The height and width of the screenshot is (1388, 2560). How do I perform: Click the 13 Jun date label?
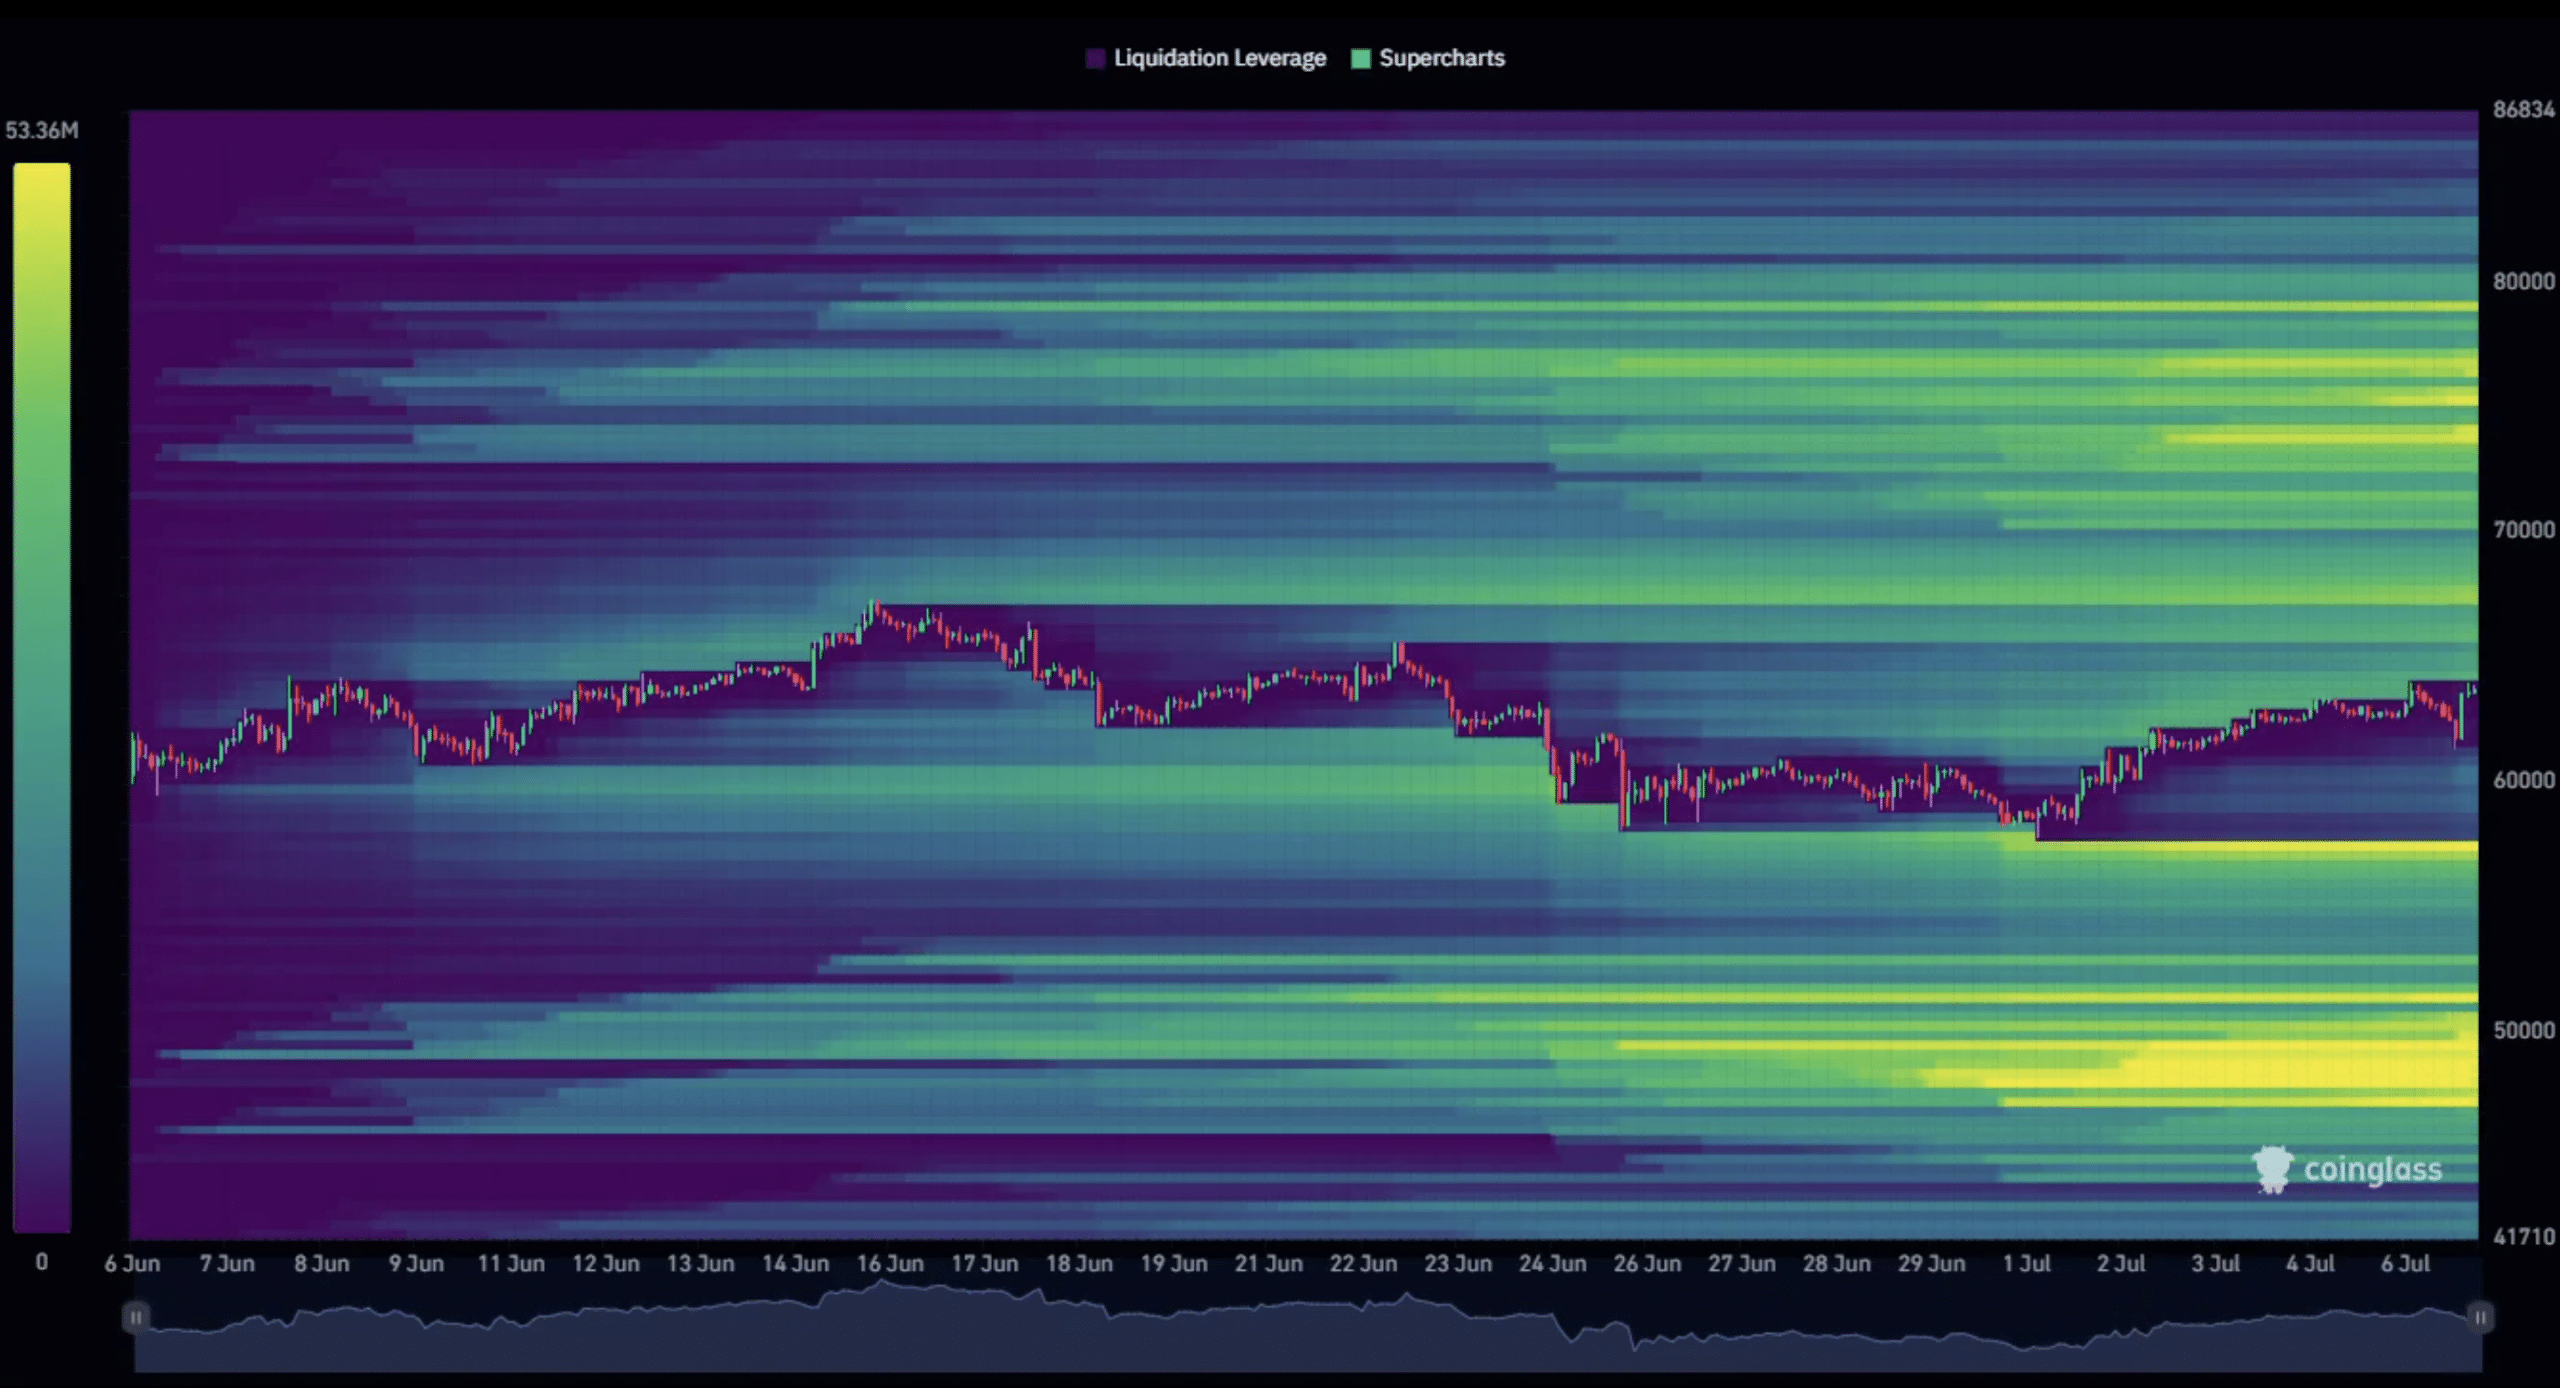click(700, 1264)
